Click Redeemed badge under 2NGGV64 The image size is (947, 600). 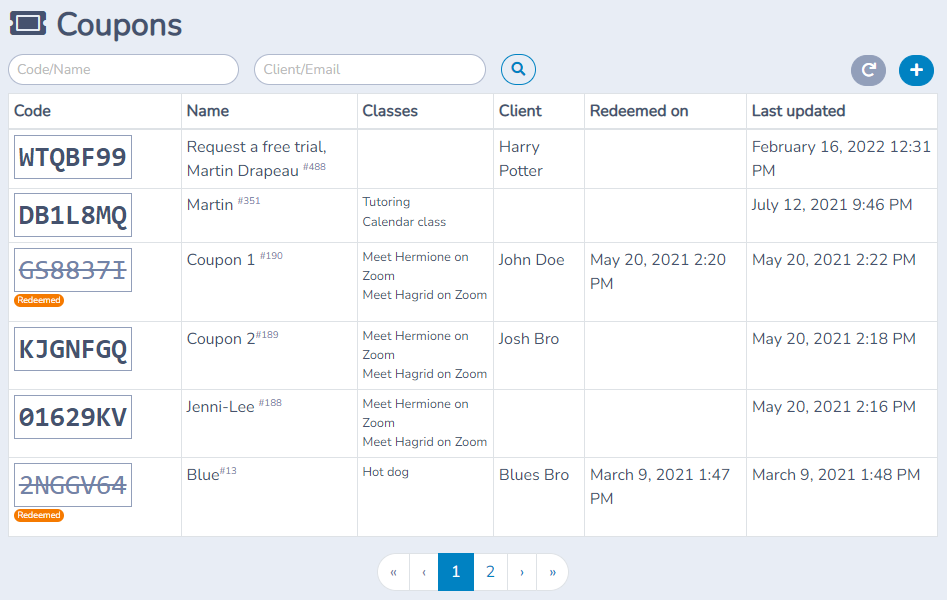(x=39, y=515)
